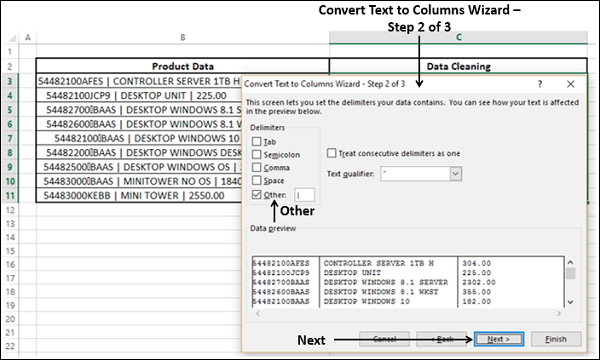The image size is (600, 360).
Task: Select column C header
Action: click(x=458, y=37)
